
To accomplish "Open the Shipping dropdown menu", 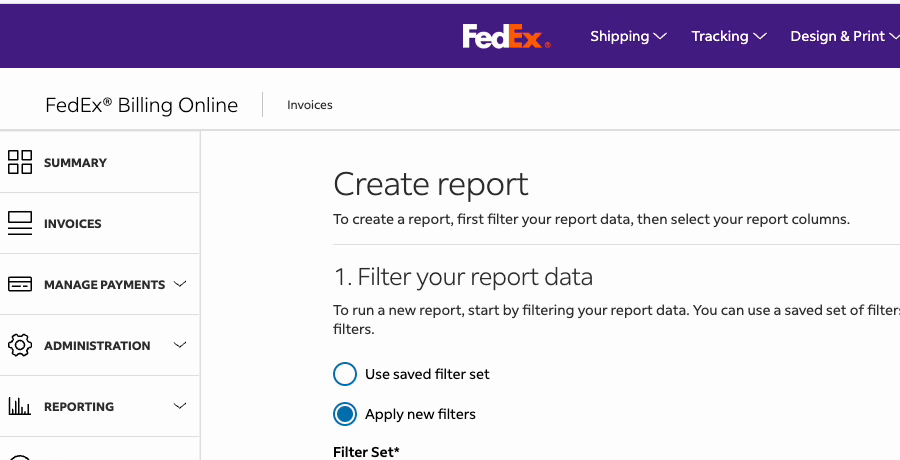I will (628, 36).
